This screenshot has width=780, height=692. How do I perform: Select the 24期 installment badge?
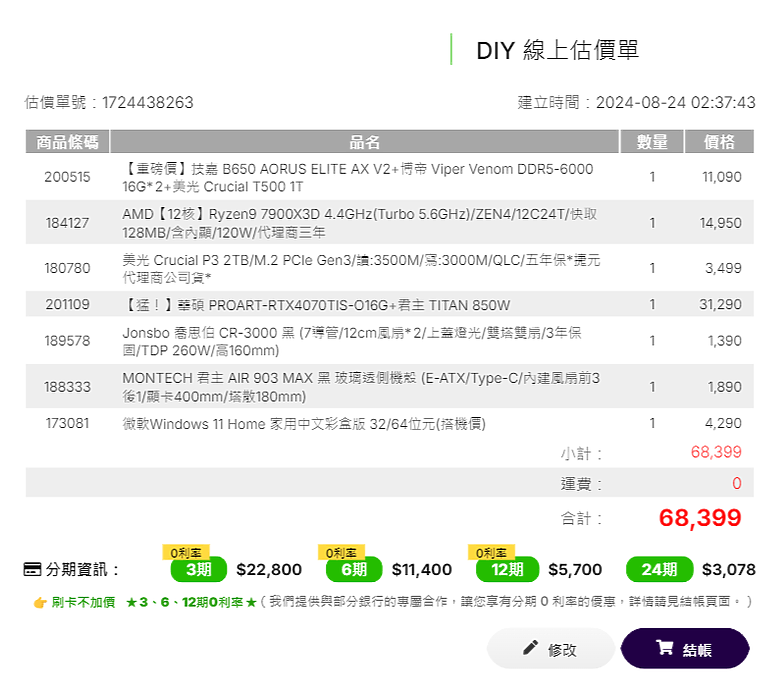point(659,569)
